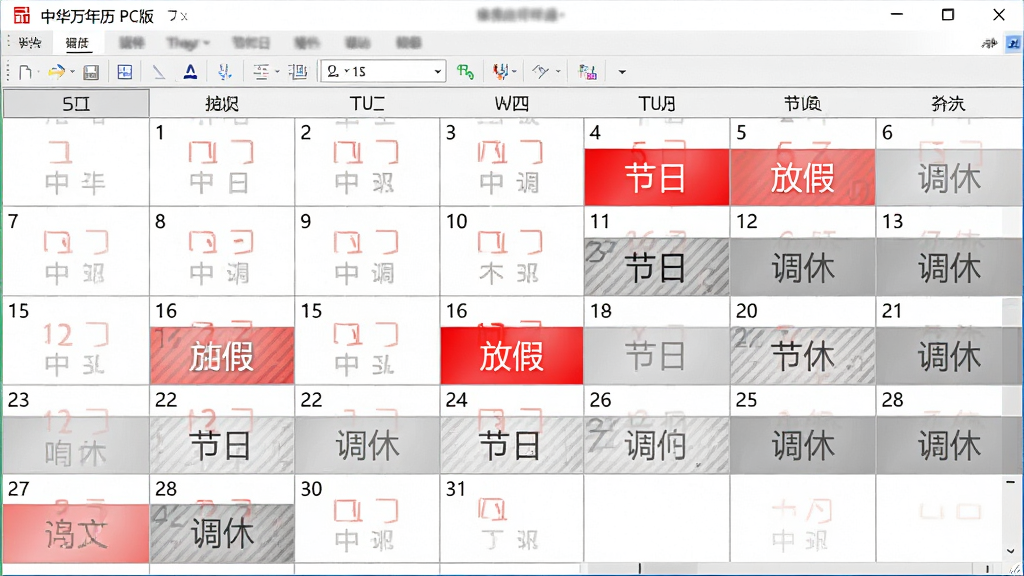
Task: Select the date 31 cell
Action: (512, 519)
